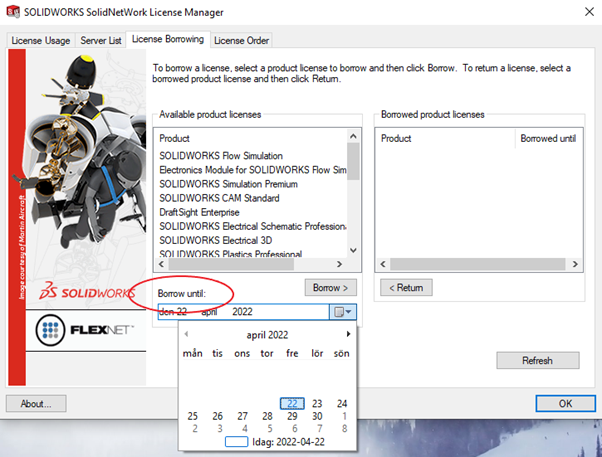Select SOLIDWORKS Flow Simulation license
Screen dimensions: 602x457
(221, 156)
